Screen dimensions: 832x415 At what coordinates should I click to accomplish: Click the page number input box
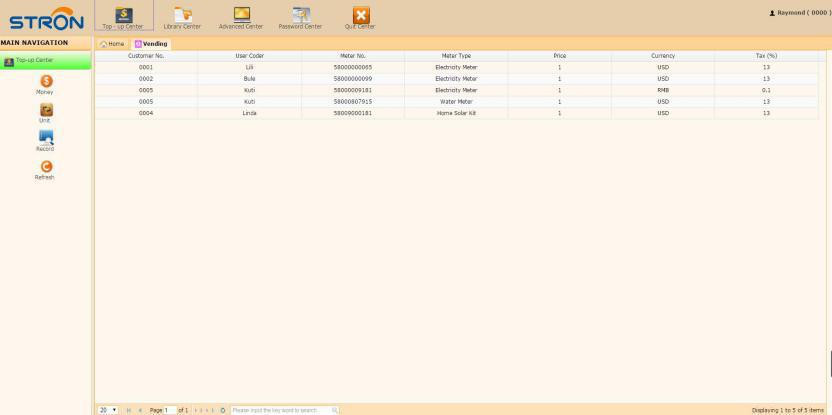click(167, 410)
